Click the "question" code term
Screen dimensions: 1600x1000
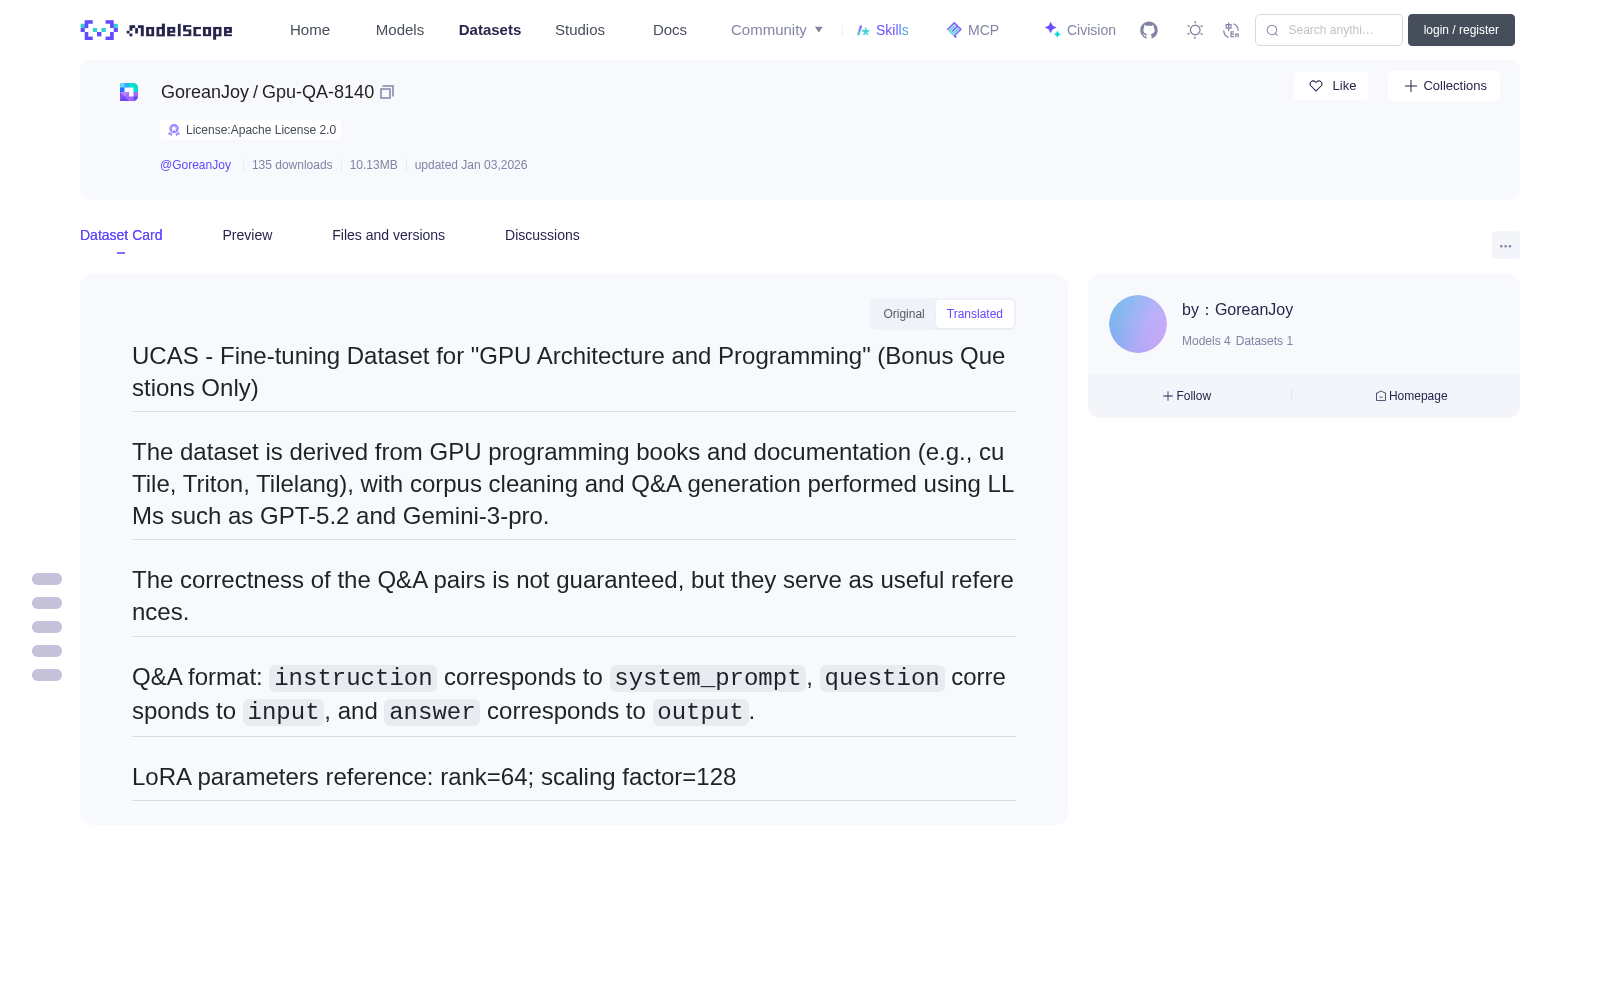point(882,678)
